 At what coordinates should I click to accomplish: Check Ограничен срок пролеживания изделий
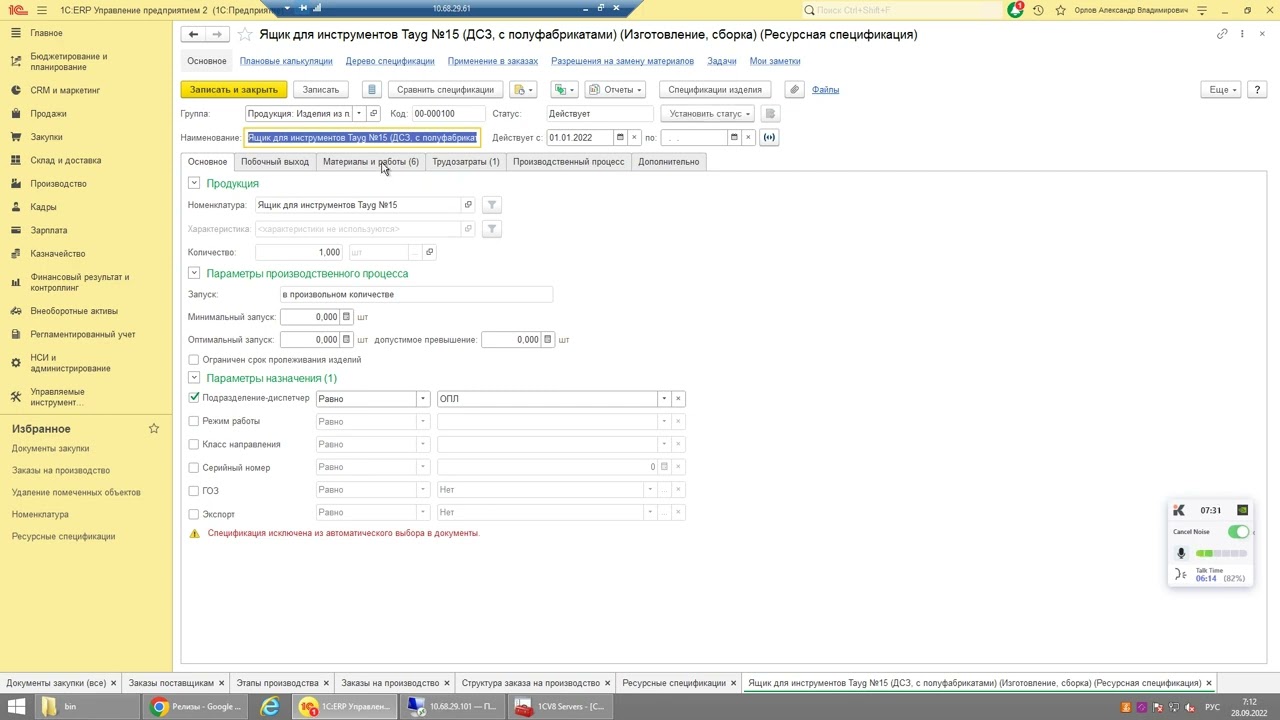point(194,360)
